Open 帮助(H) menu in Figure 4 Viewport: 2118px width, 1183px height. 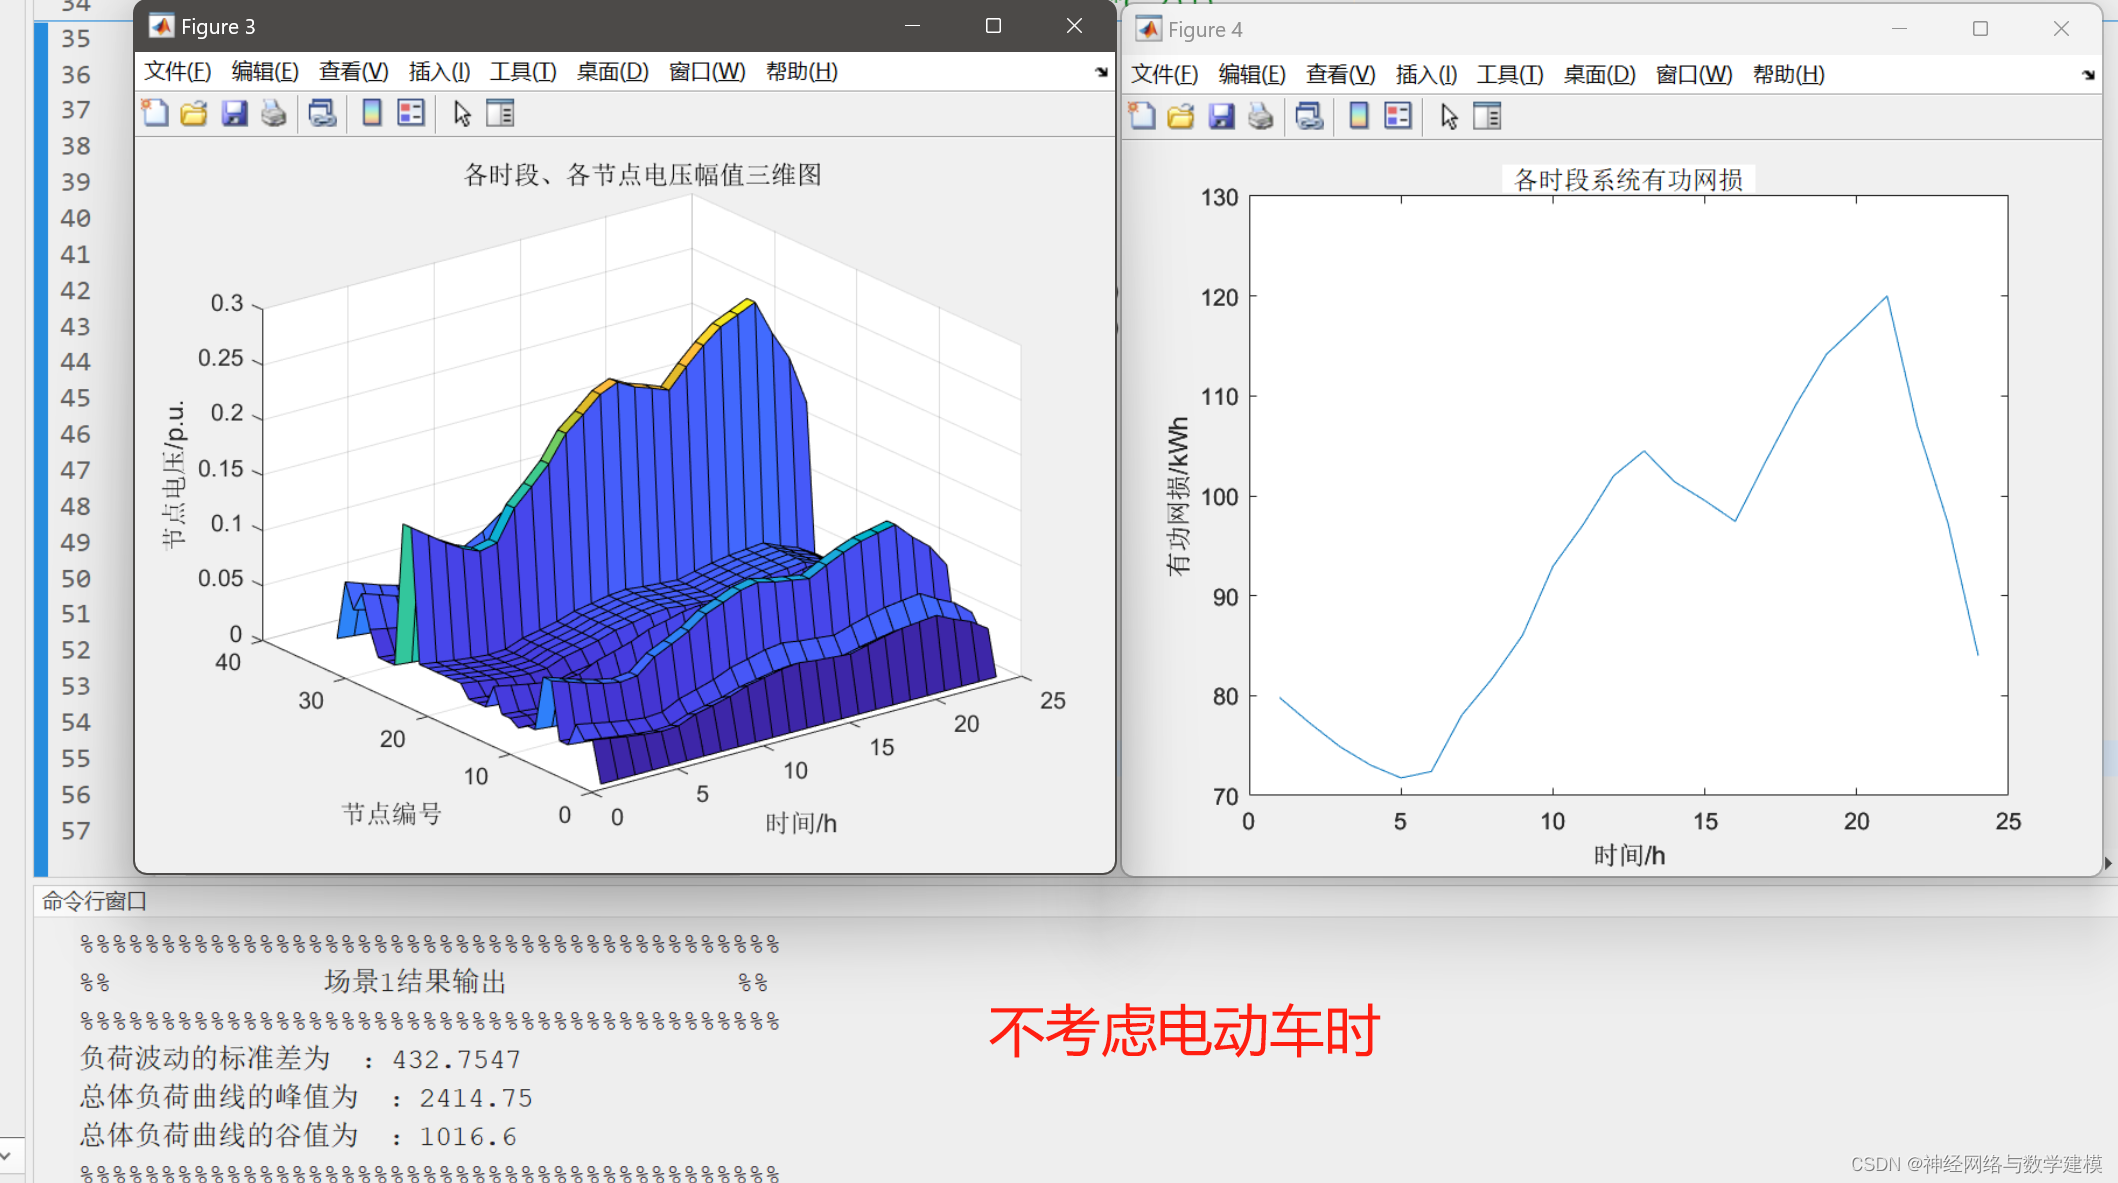click(1788, 75)
